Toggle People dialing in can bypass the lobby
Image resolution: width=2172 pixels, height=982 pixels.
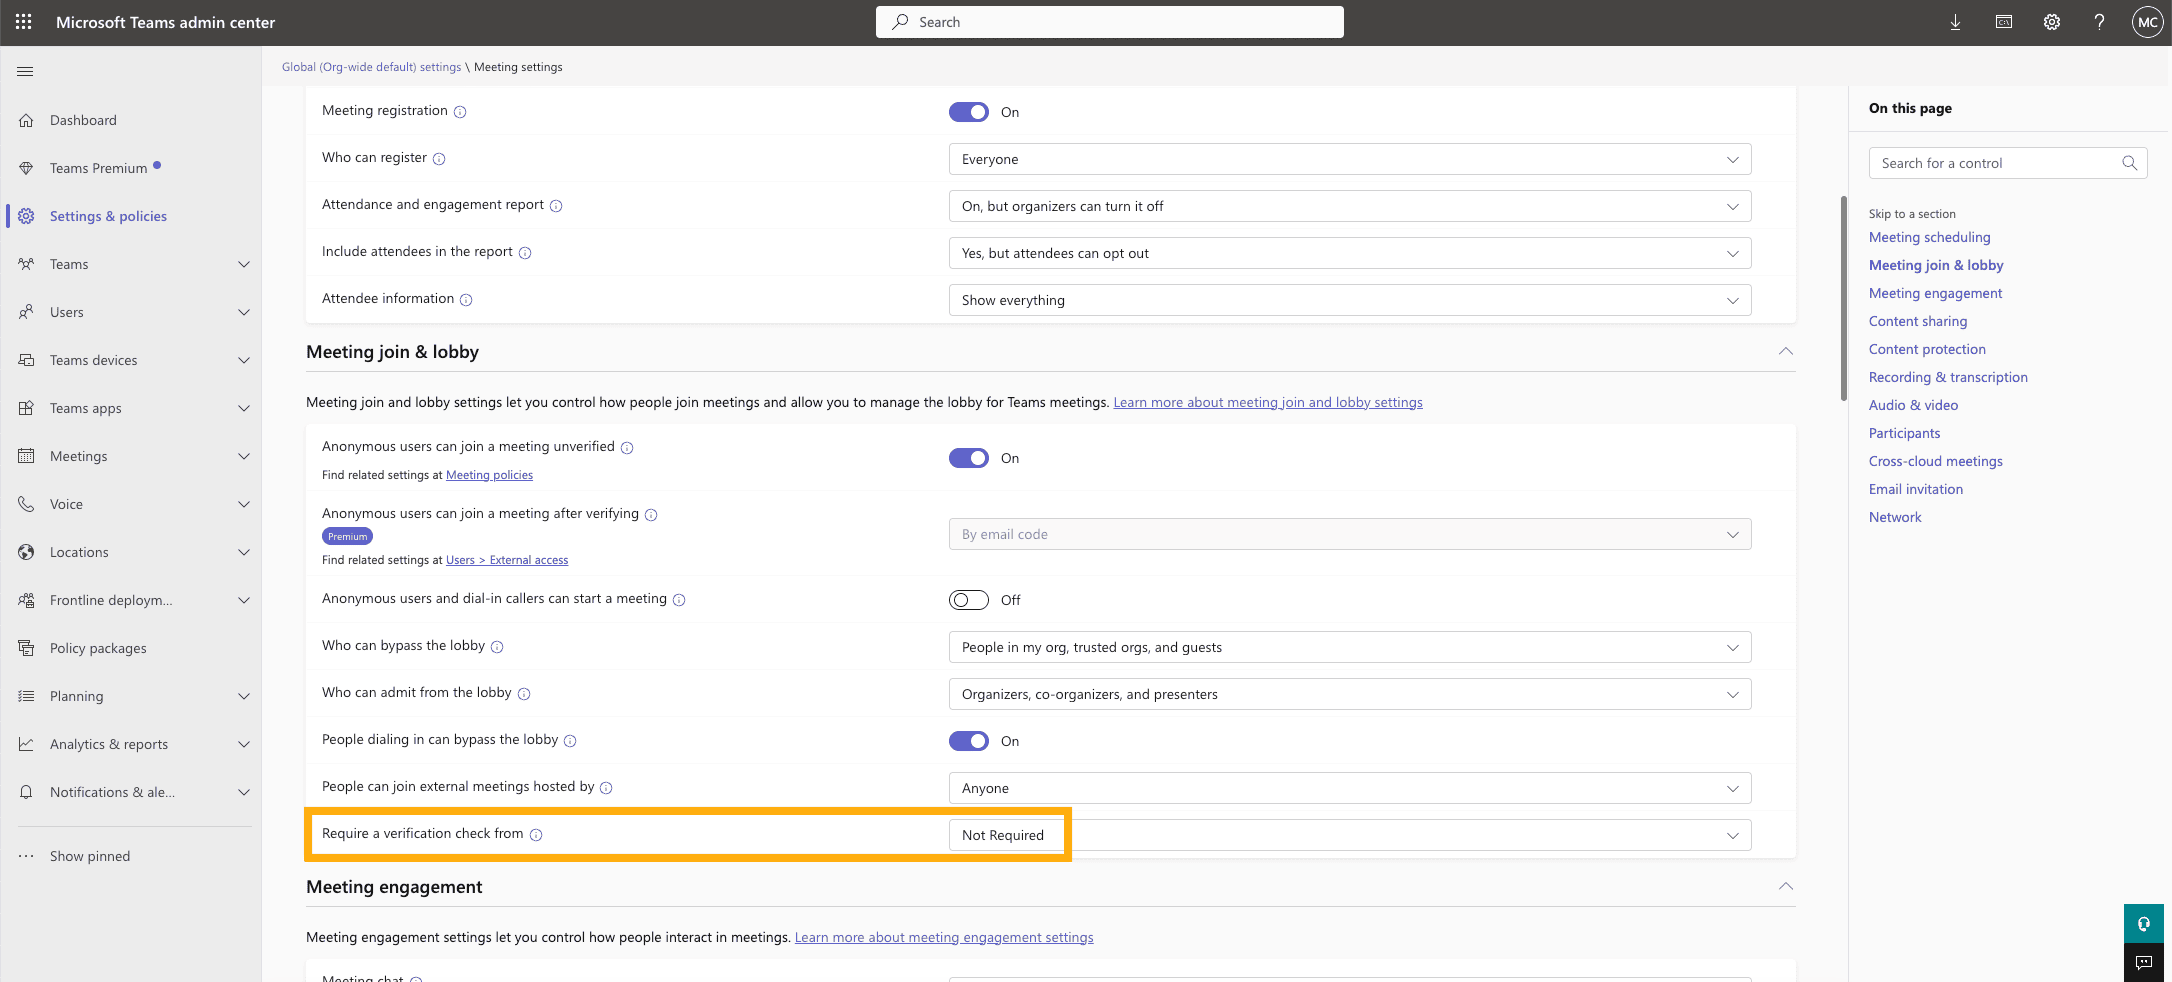point(969,741)
